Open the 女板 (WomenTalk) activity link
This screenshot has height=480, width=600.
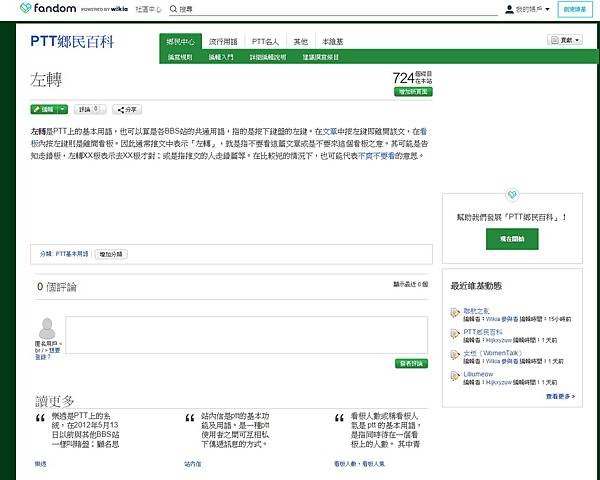pyautogui.click(x=492, y=353)
